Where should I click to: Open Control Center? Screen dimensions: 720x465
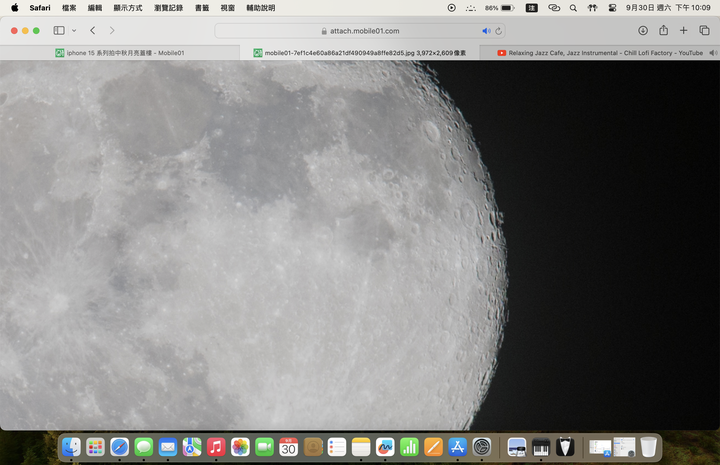pyautogui.click(x=612, y=8)
